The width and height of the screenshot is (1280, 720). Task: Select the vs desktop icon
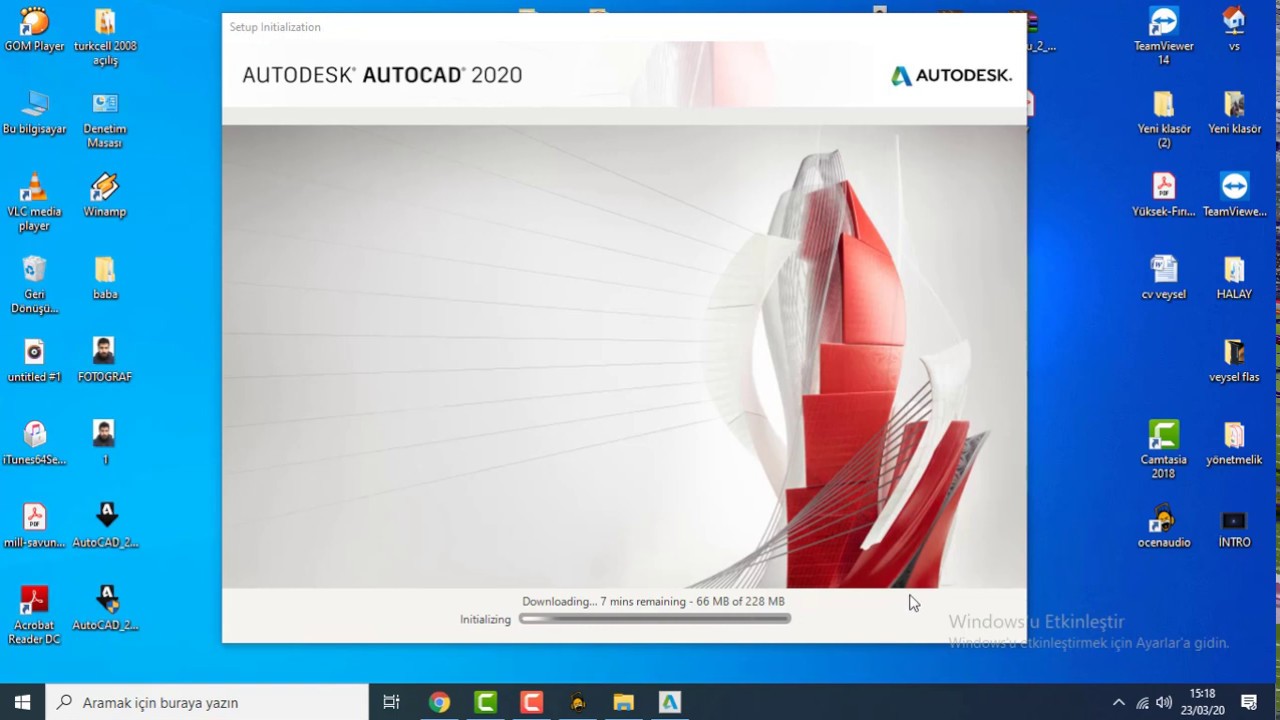[1234, 30]
